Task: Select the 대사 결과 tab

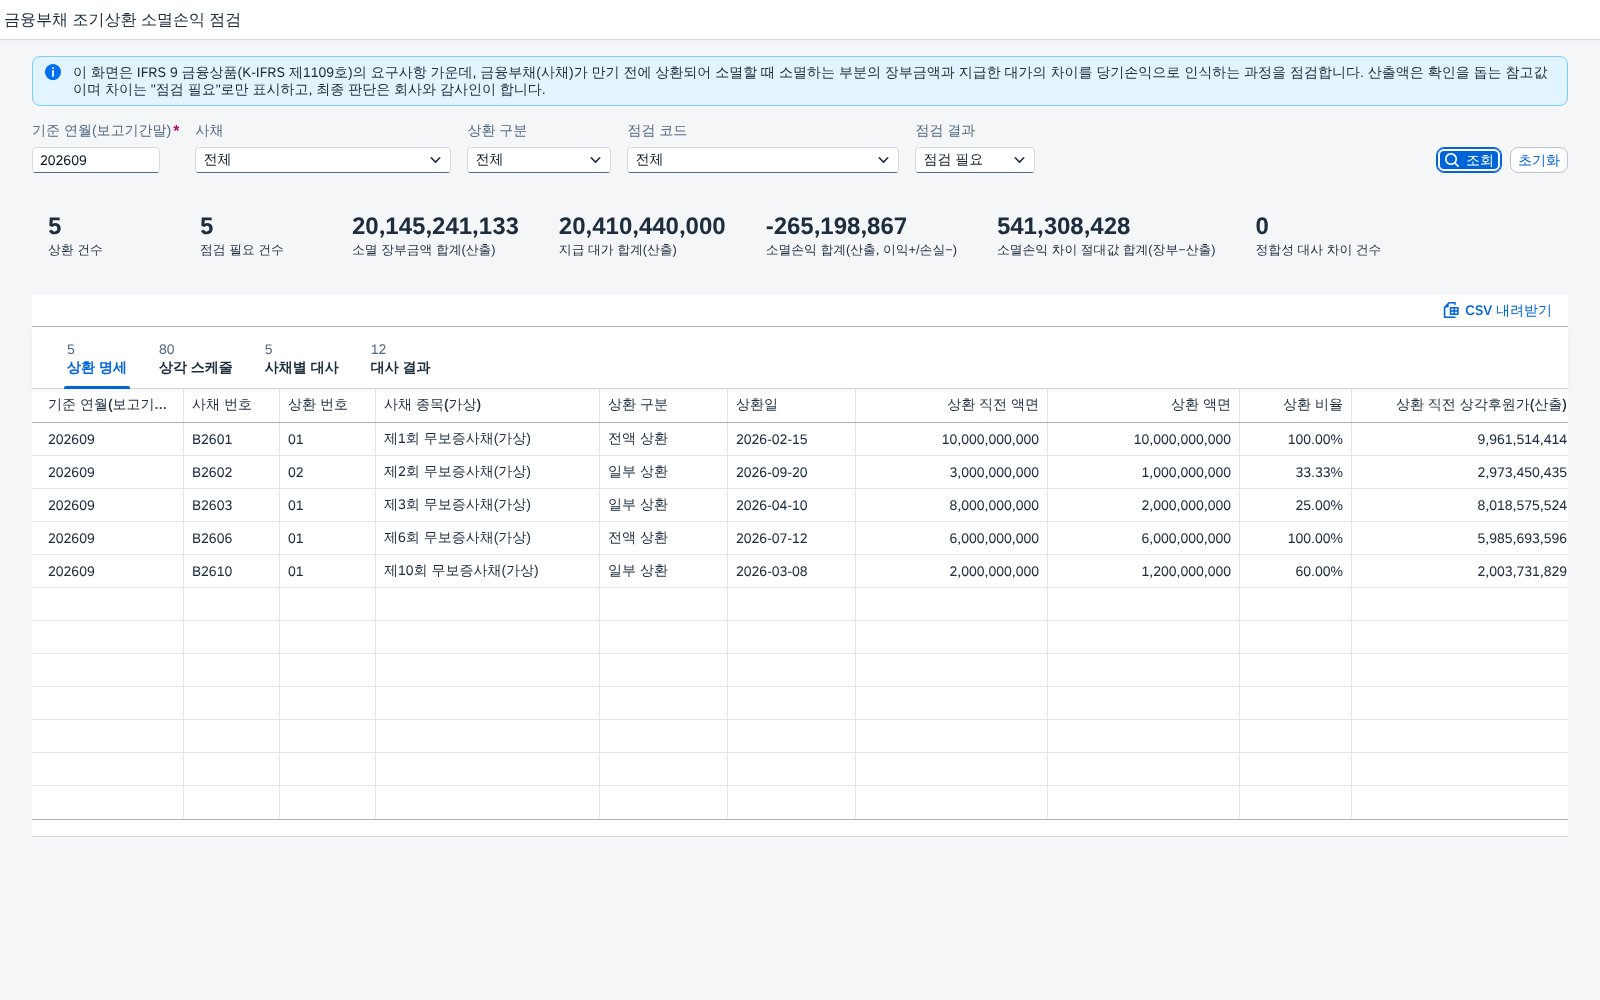Action: point(400,360)
